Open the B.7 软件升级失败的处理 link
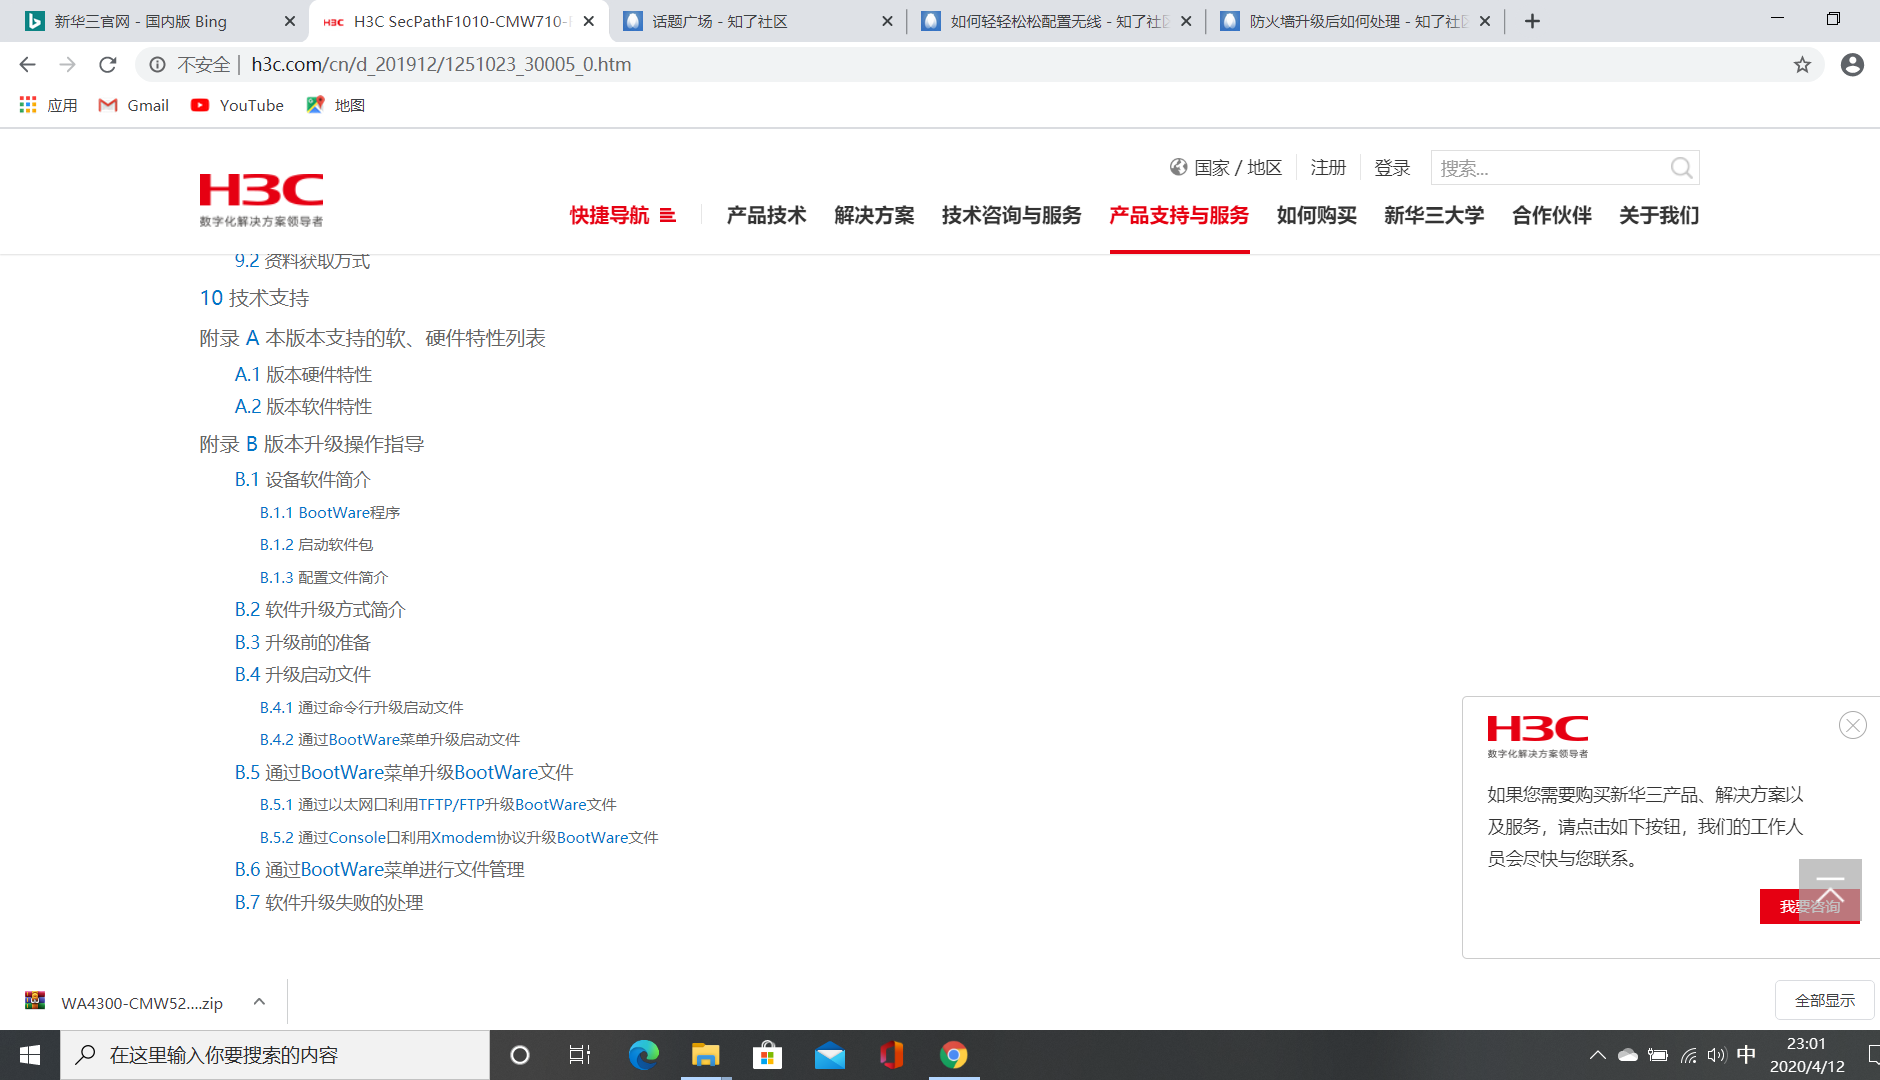 pos(329,902)
